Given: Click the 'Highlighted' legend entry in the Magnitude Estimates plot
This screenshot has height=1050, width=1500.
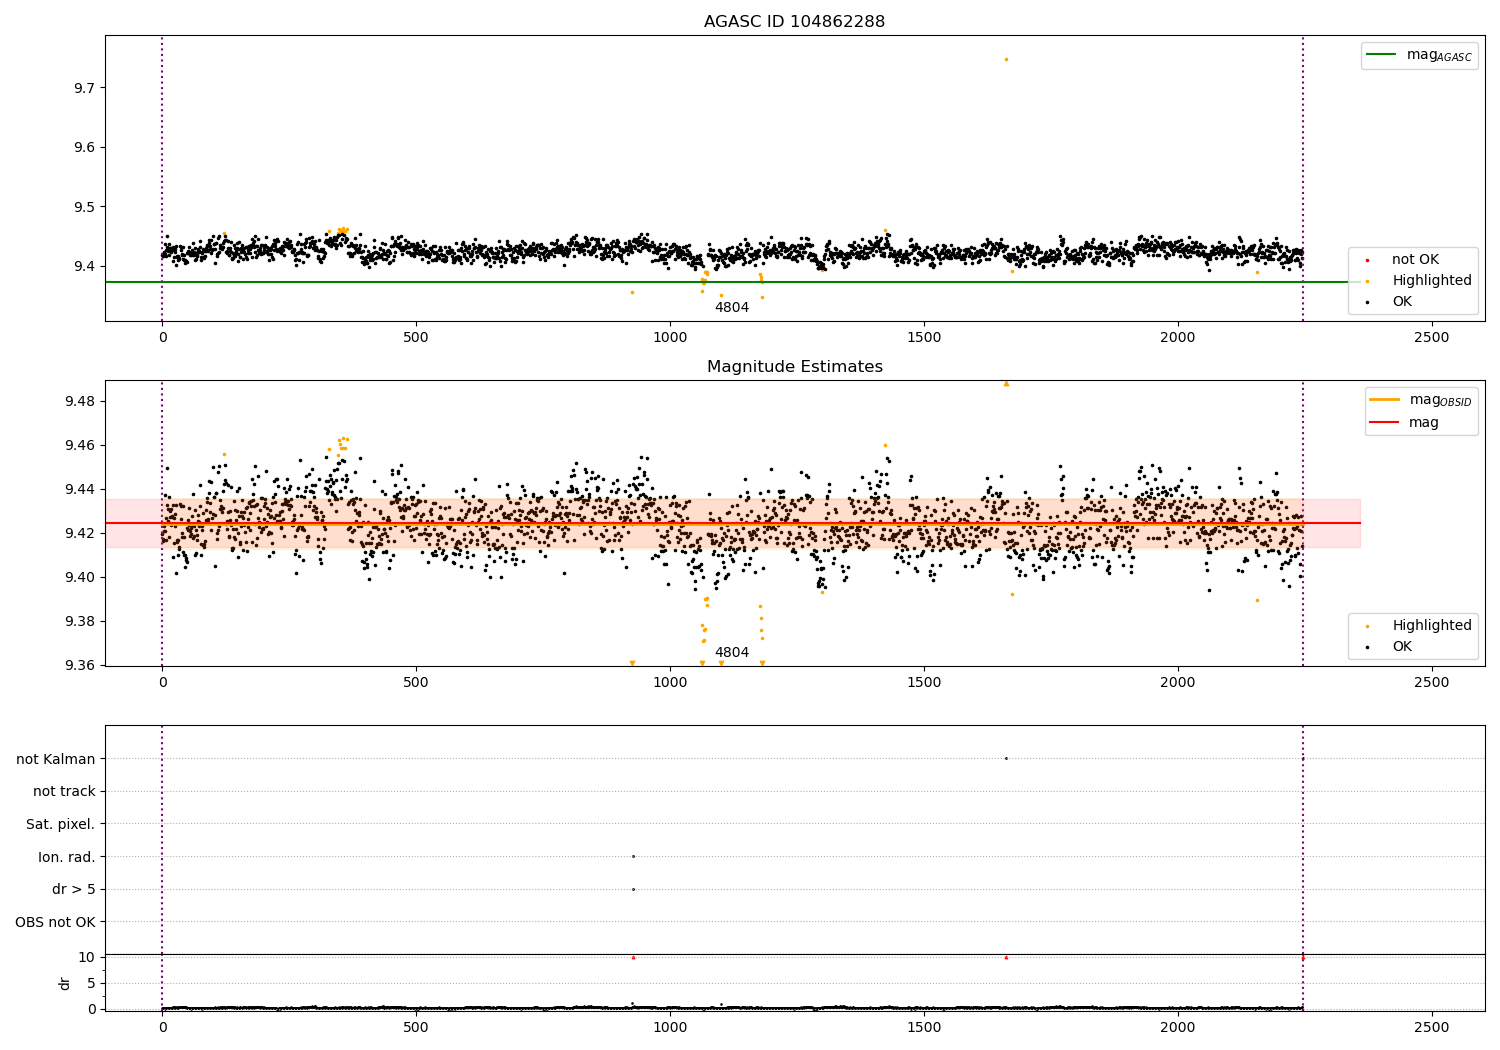Looking at the screenshot, I should pyautogui.click(x=1432, y=626).
